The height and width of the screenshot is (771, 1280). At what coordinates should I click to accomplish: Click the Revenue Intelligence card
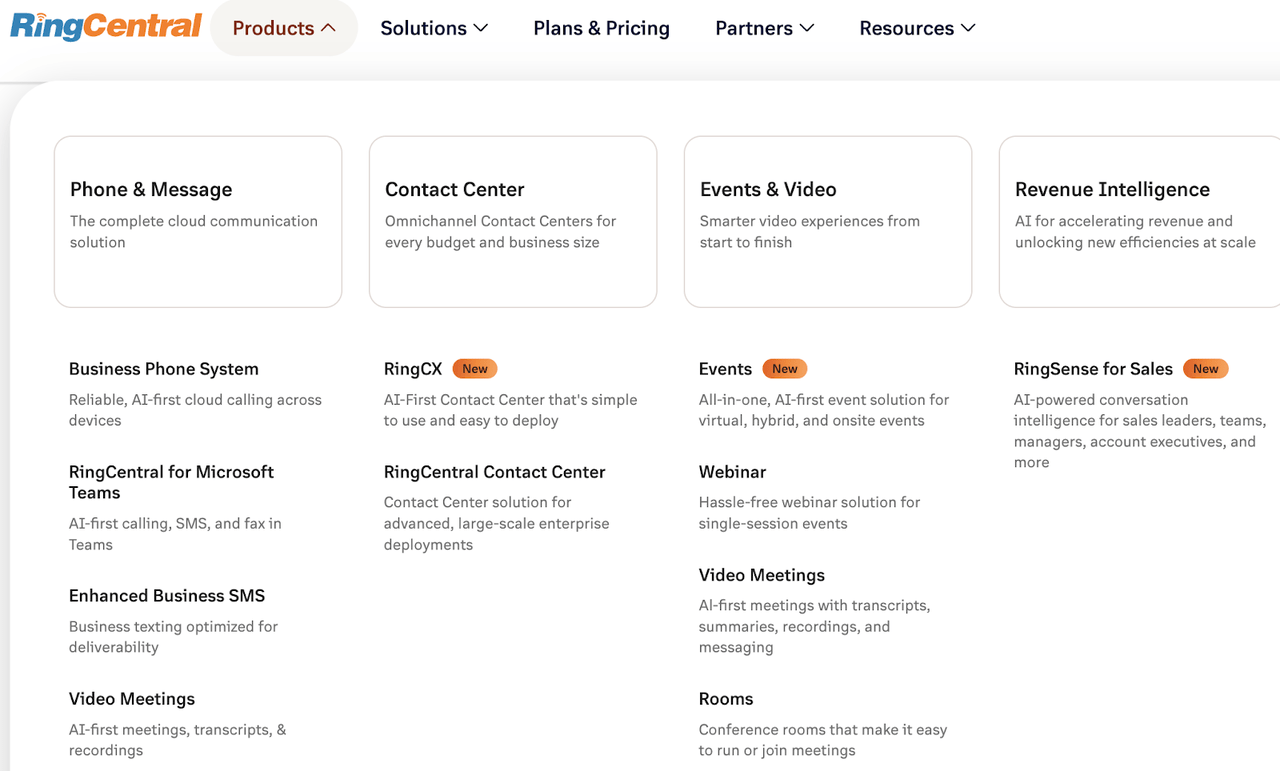coord(1138,221)
